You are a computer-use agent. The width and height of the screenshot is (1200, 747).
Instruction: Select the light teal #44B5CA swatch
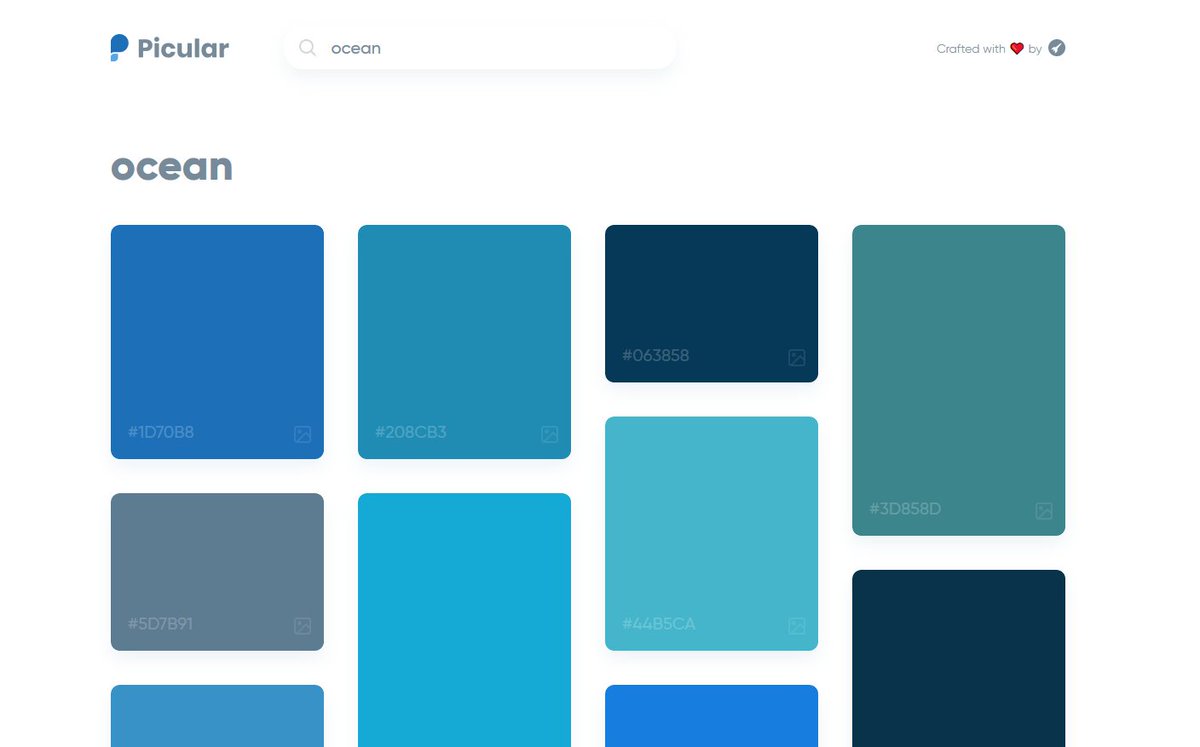click(x=711, y=534)
